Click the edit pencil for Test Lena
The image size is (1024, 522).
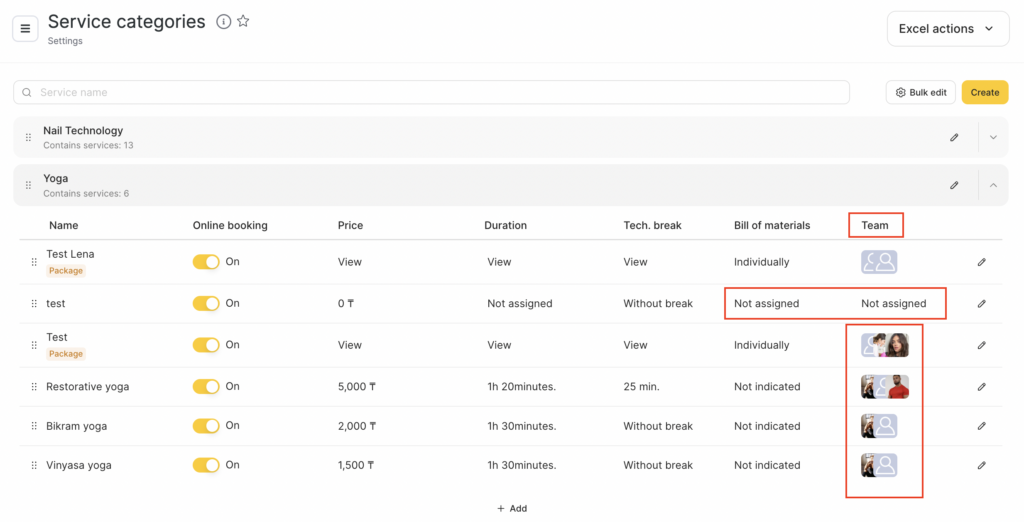[981, 262]
